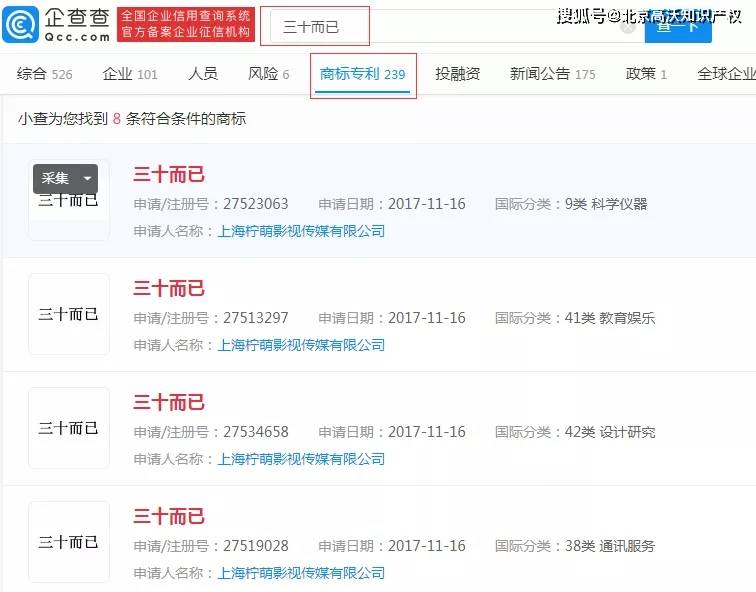
Task: Open trademark title with number 27519028
Action: pos(169,516)
